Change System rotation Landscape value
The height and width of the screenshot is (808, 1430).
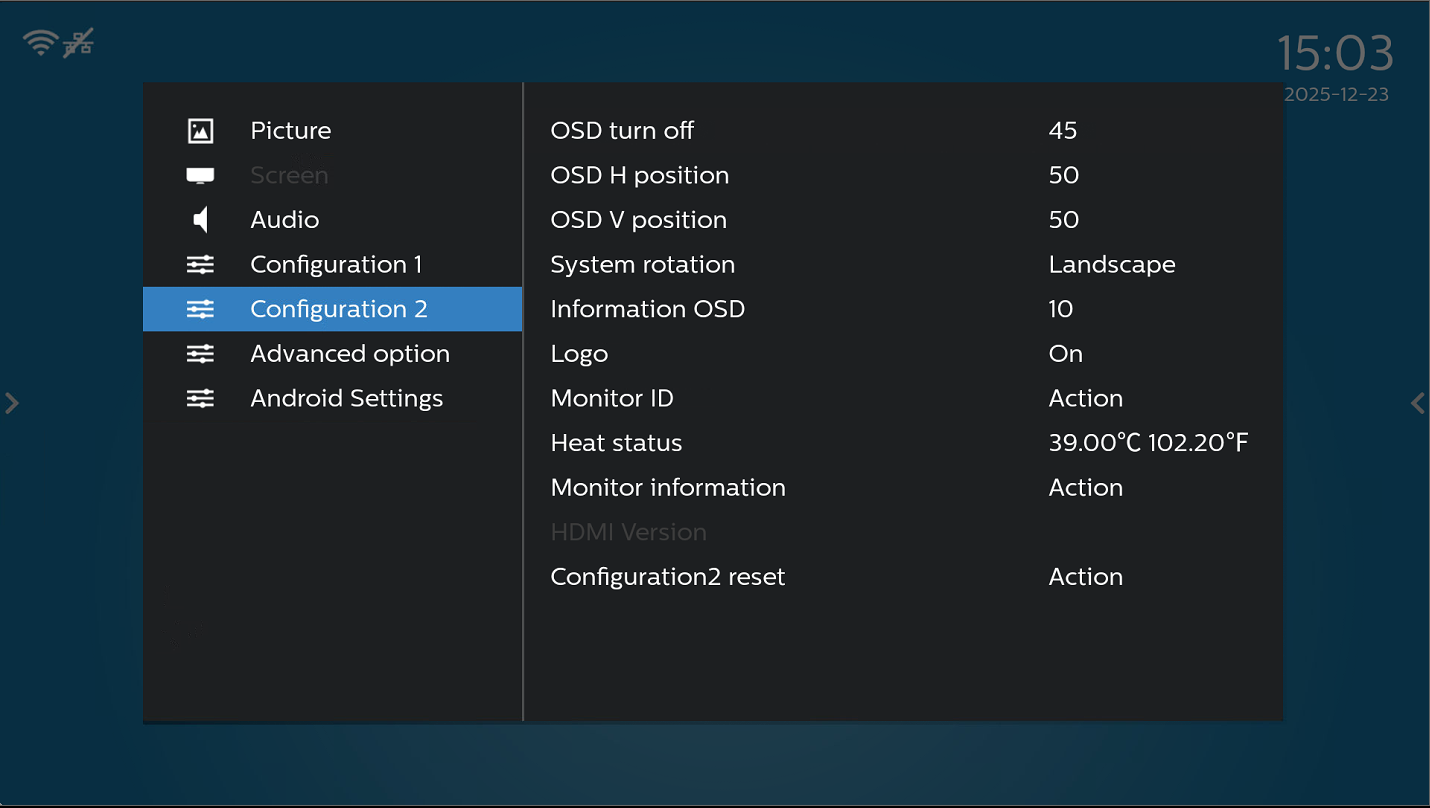(1111, 265)
